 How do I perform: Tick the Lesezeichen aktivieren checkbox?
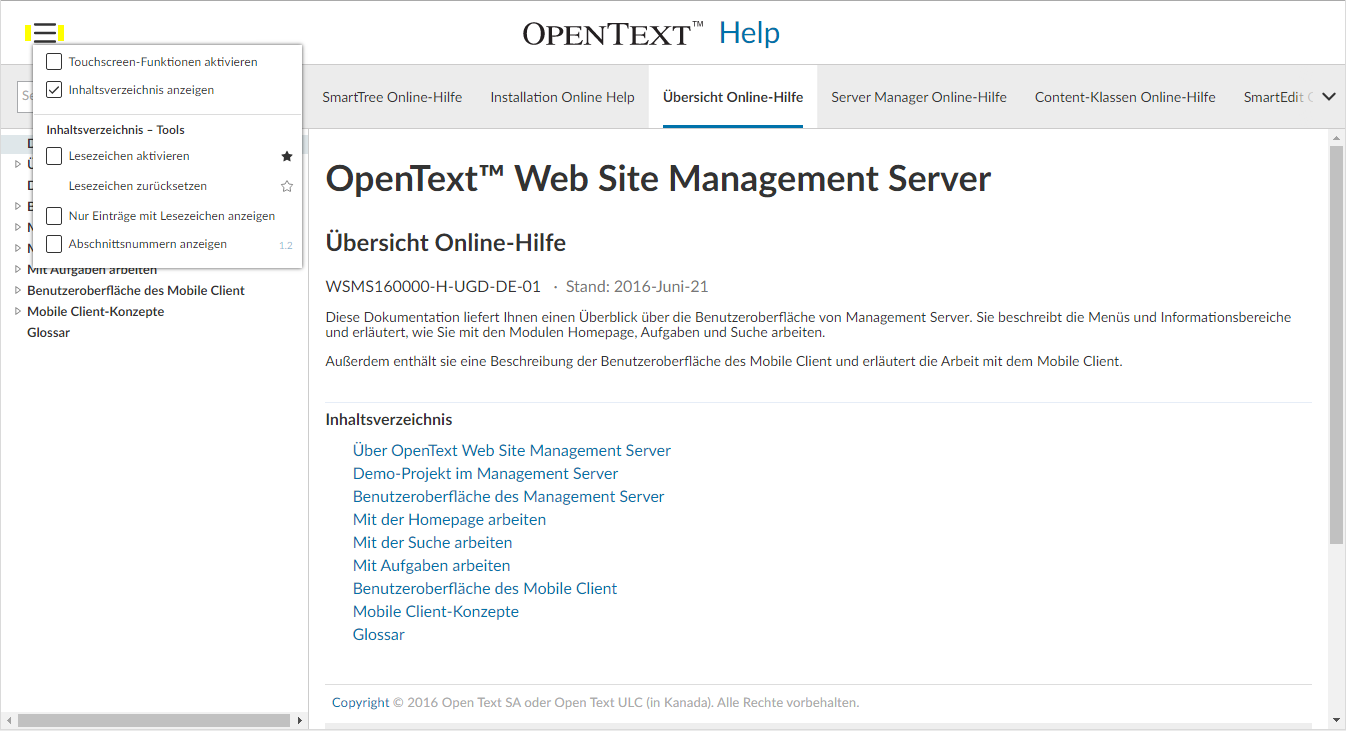click(54, 156)
